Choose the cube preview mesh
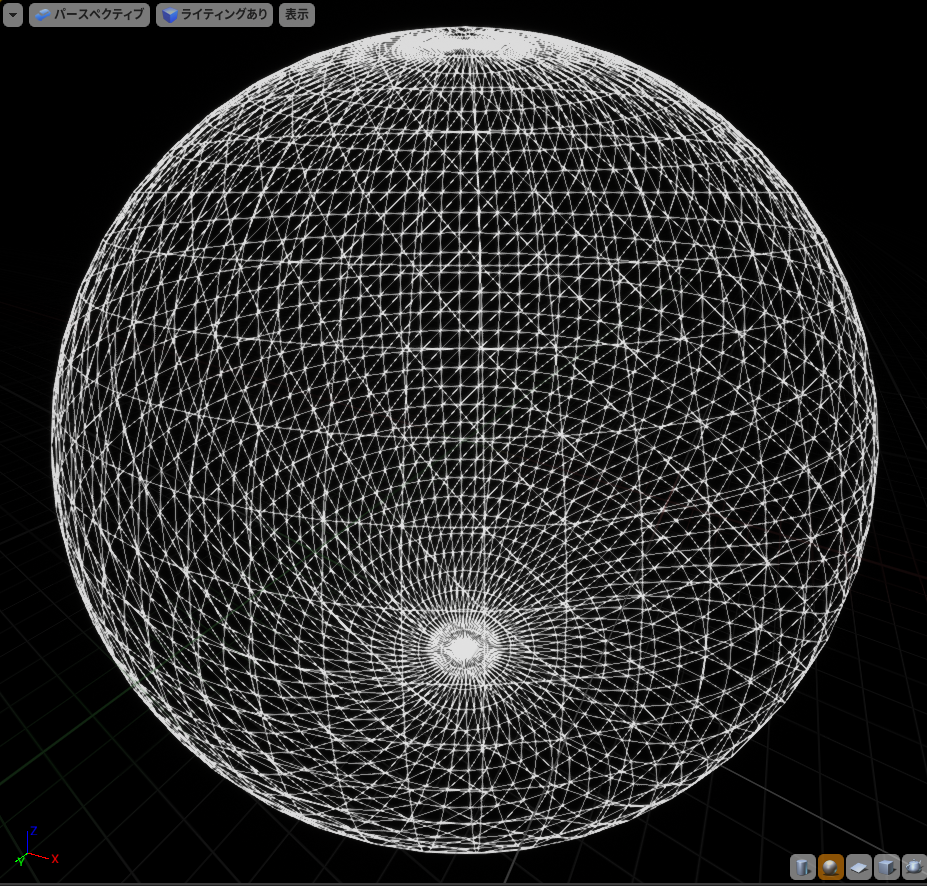Image resolution: width=927 pixels, height=886 pixels. [x=886, y=867]
